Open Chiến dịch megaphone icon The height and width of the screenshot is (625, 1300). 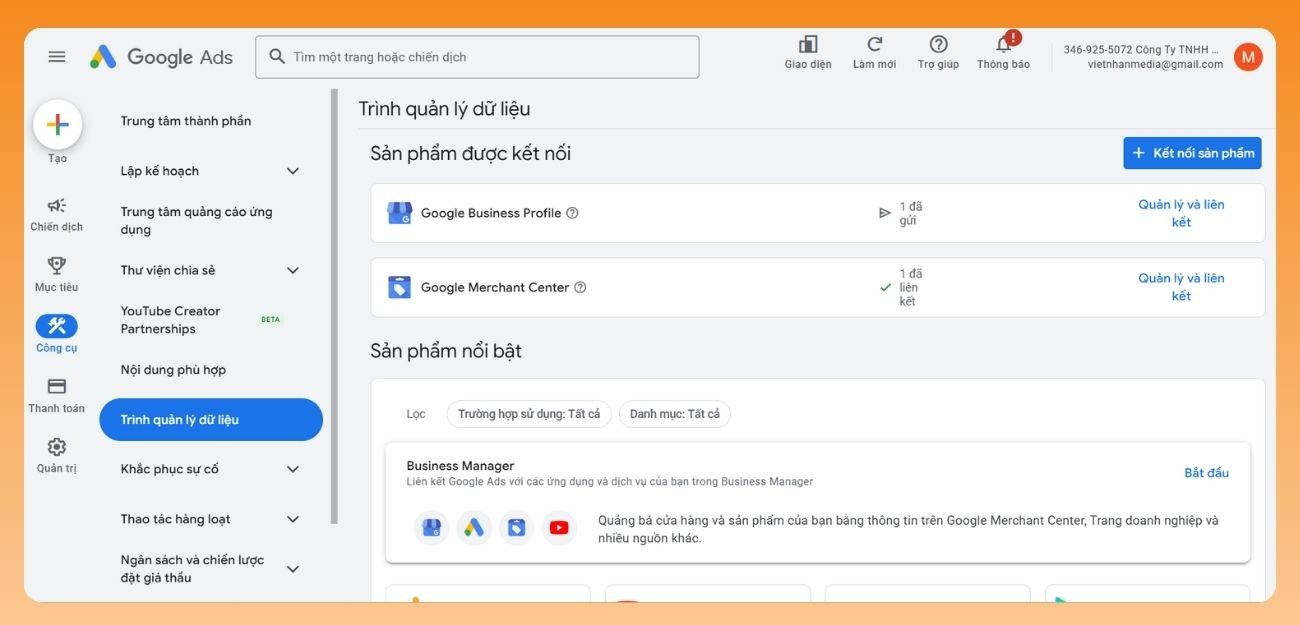pyautogui.click(x=57, y=206)
